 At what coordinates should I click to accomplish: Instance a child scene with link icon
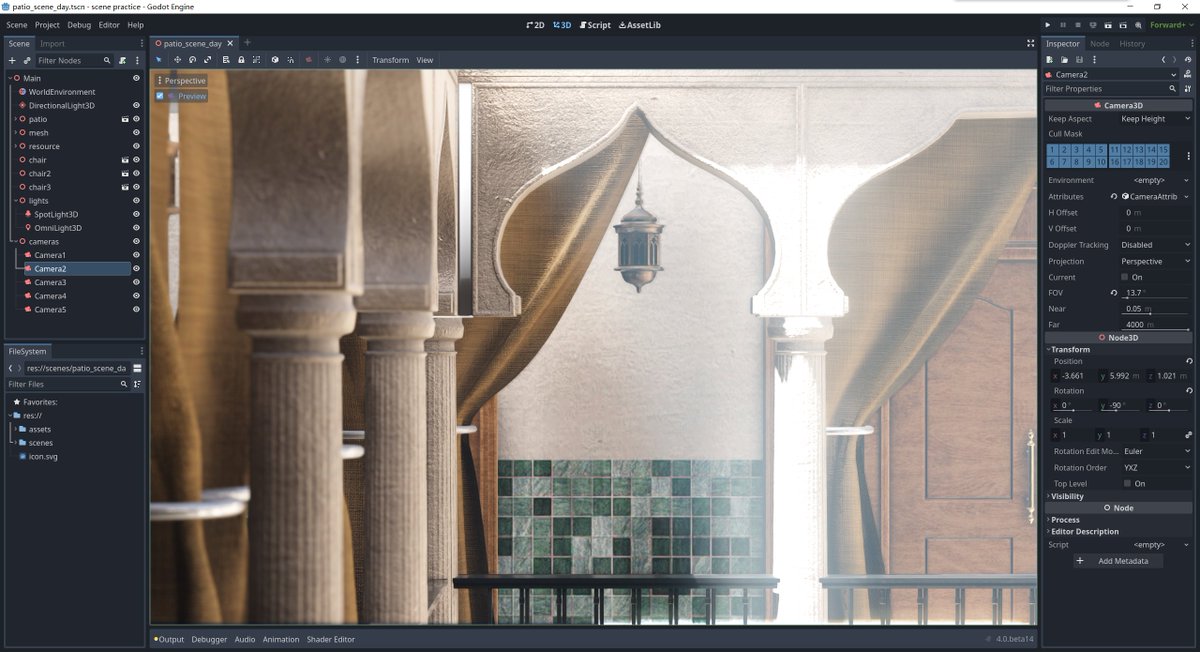tap(27, 61)
